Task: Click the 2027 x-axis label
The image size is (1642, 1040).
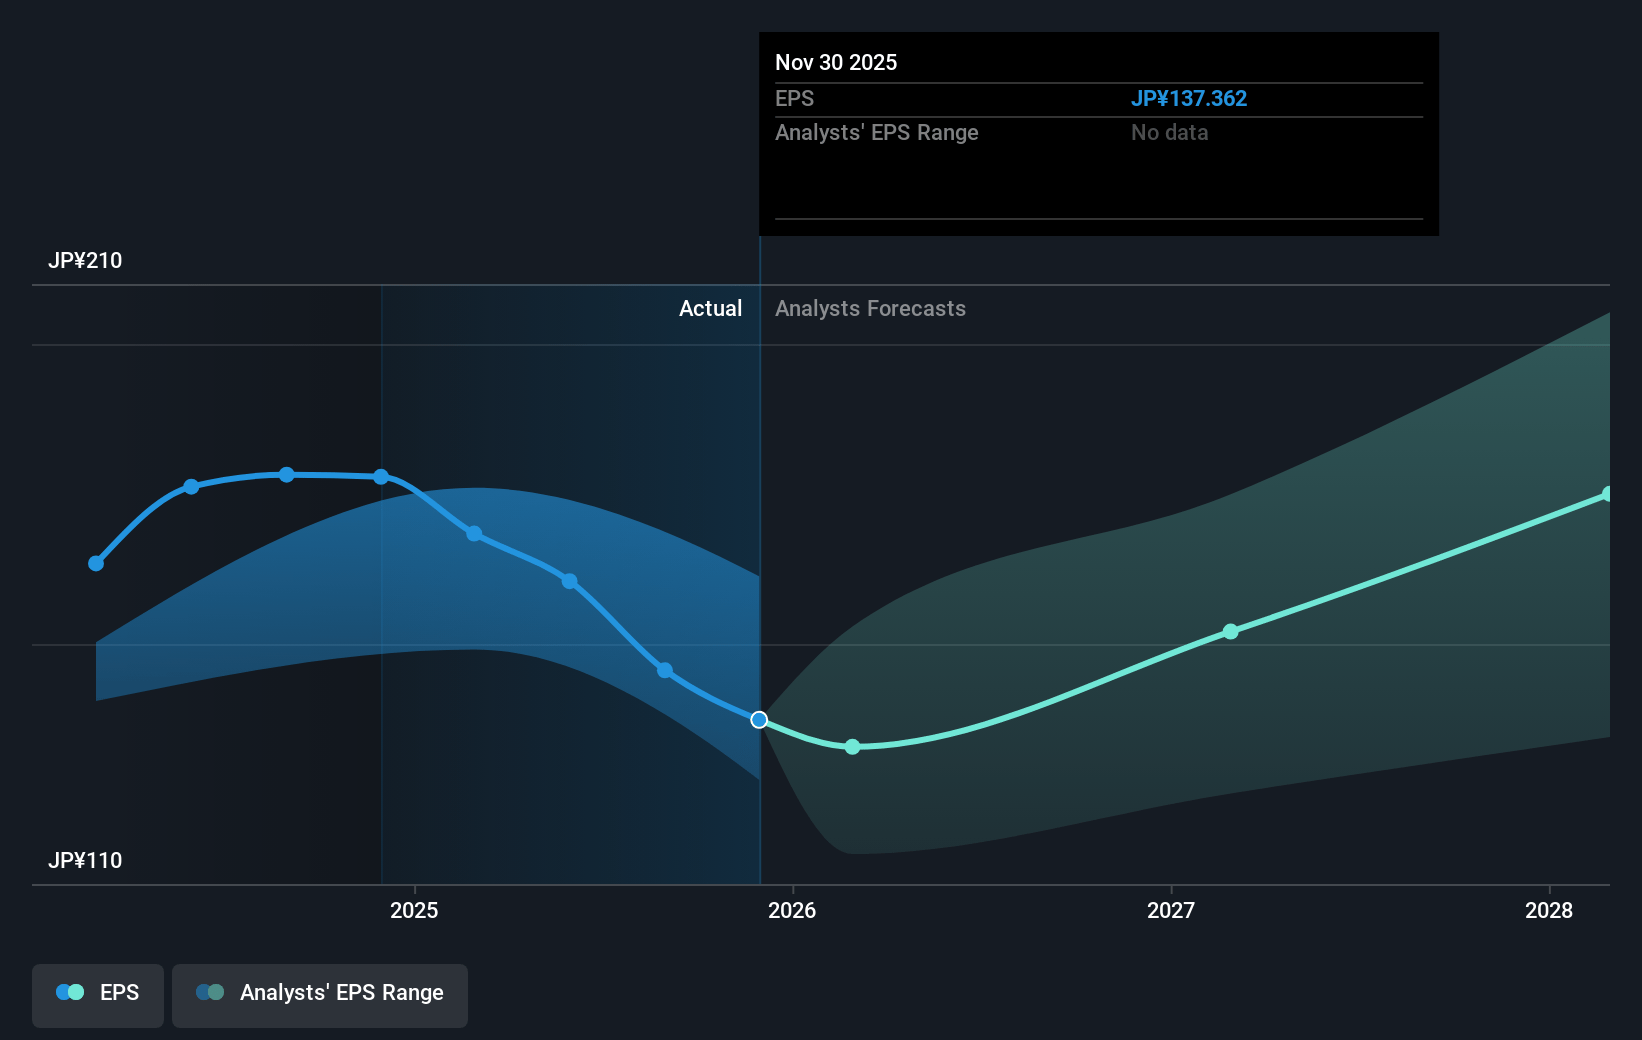Action: tap(1171, 910)
